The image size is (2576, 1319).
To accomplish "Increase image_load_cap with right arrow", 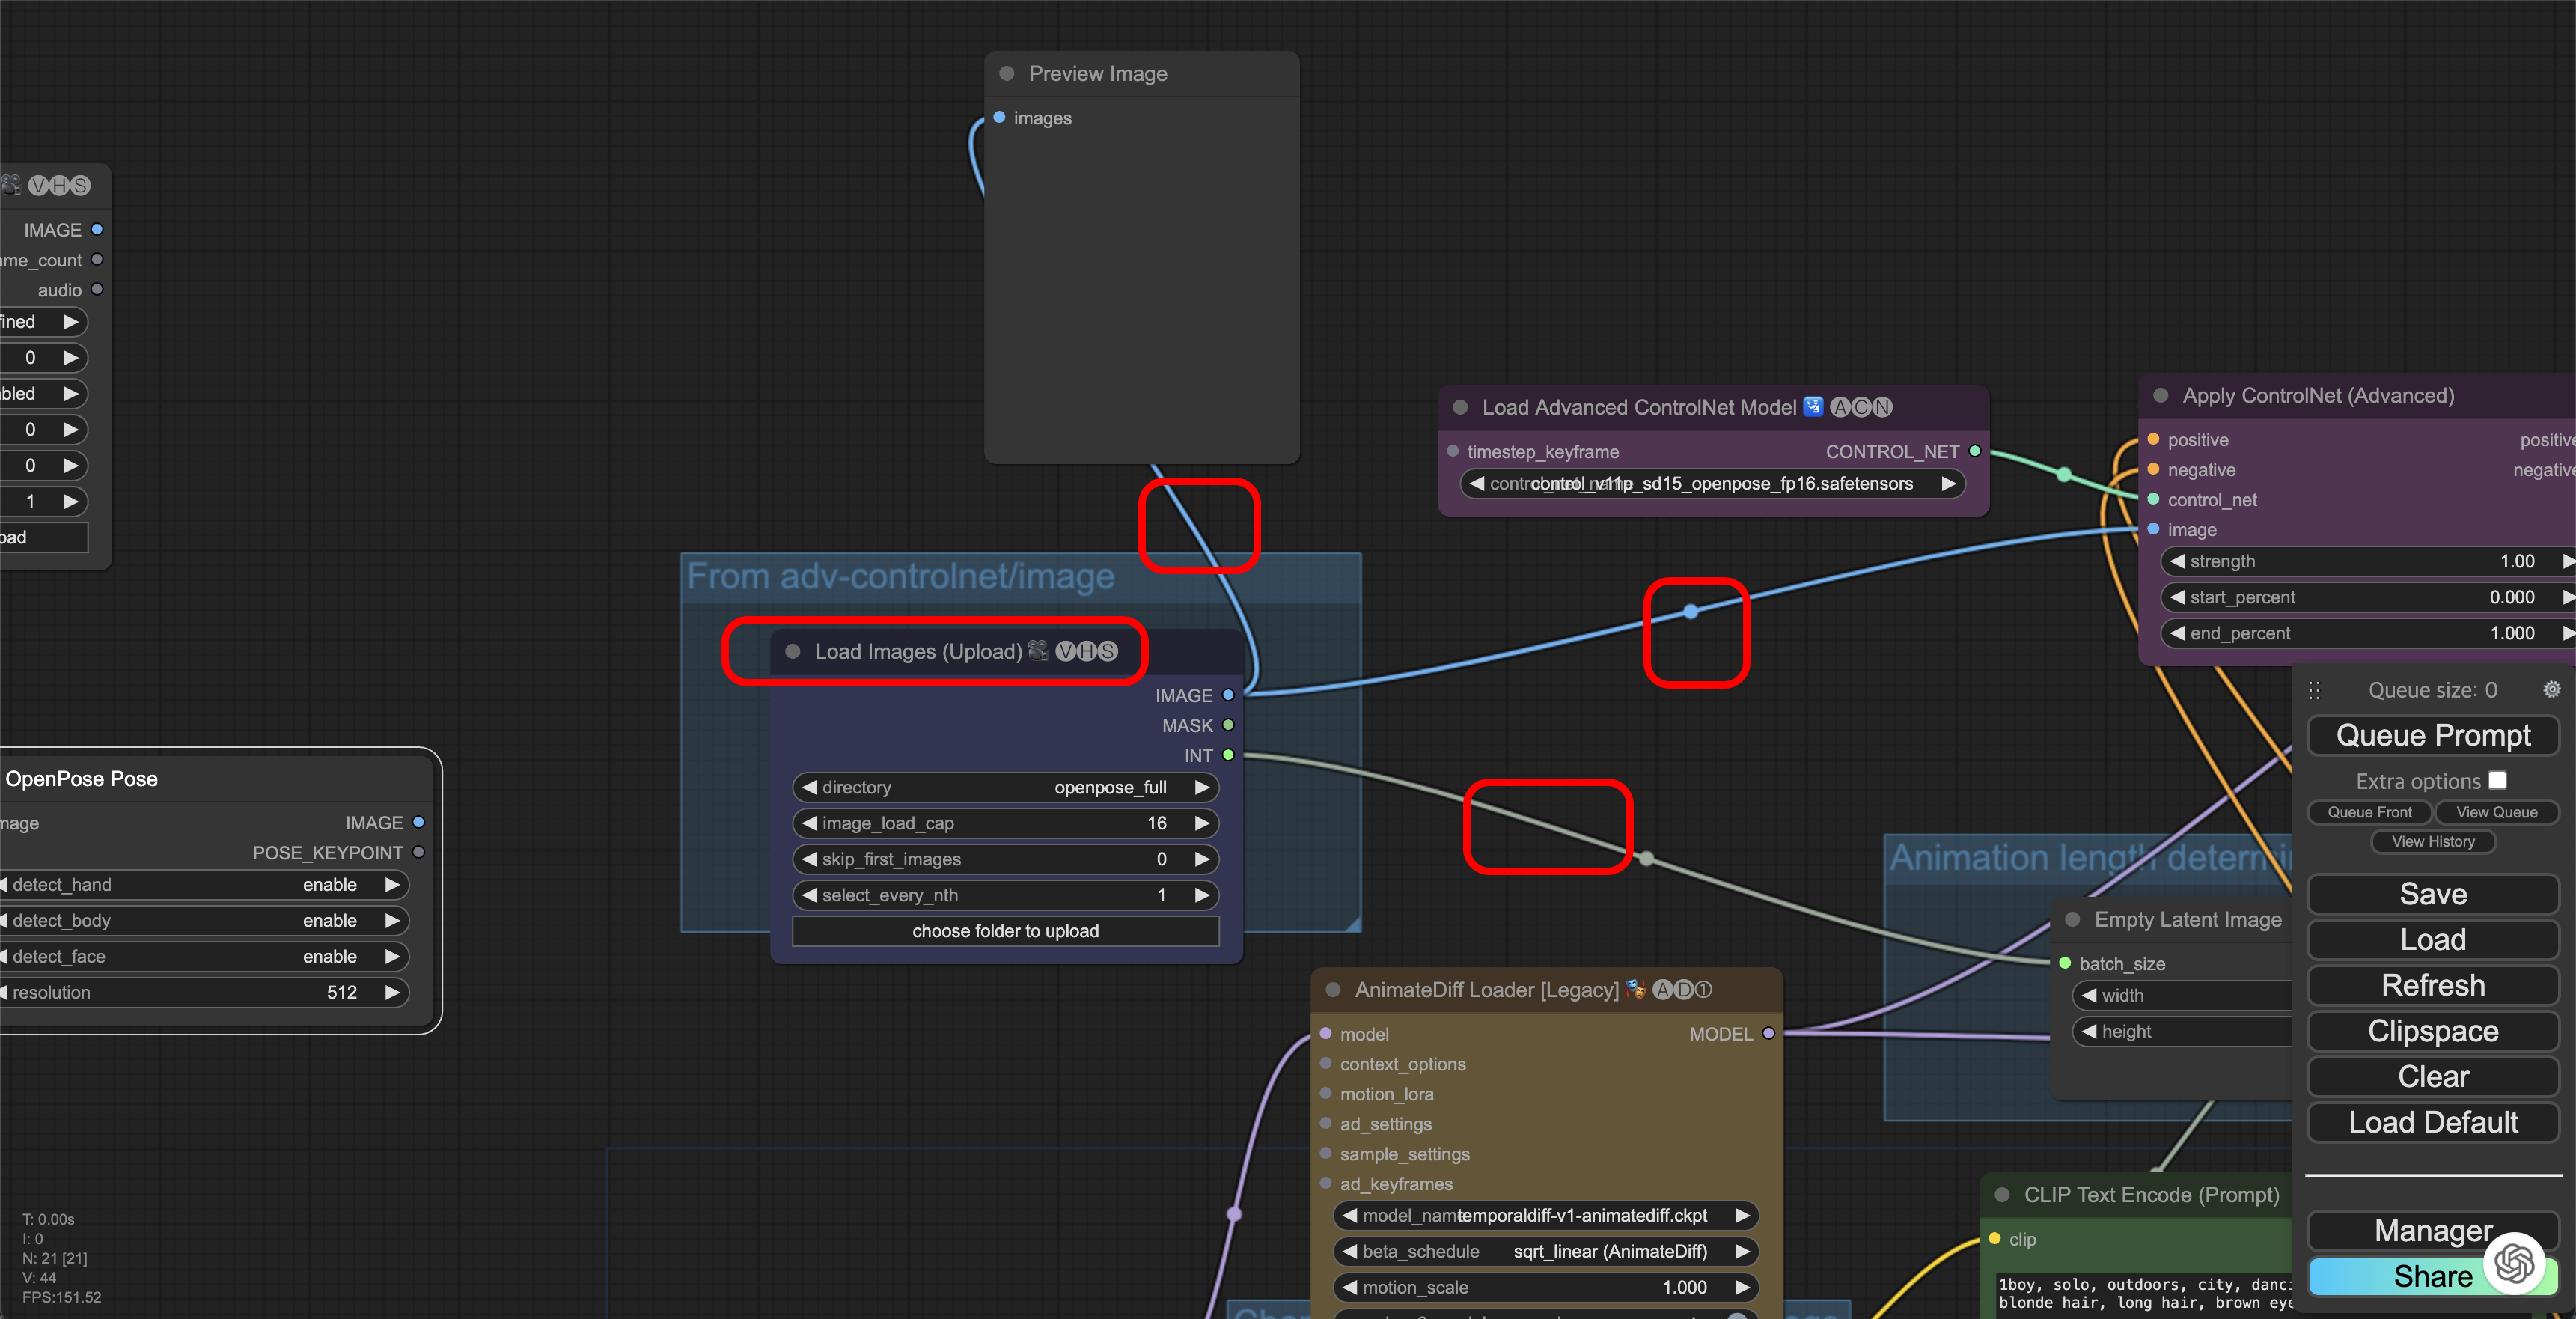I will point(1202,824).
